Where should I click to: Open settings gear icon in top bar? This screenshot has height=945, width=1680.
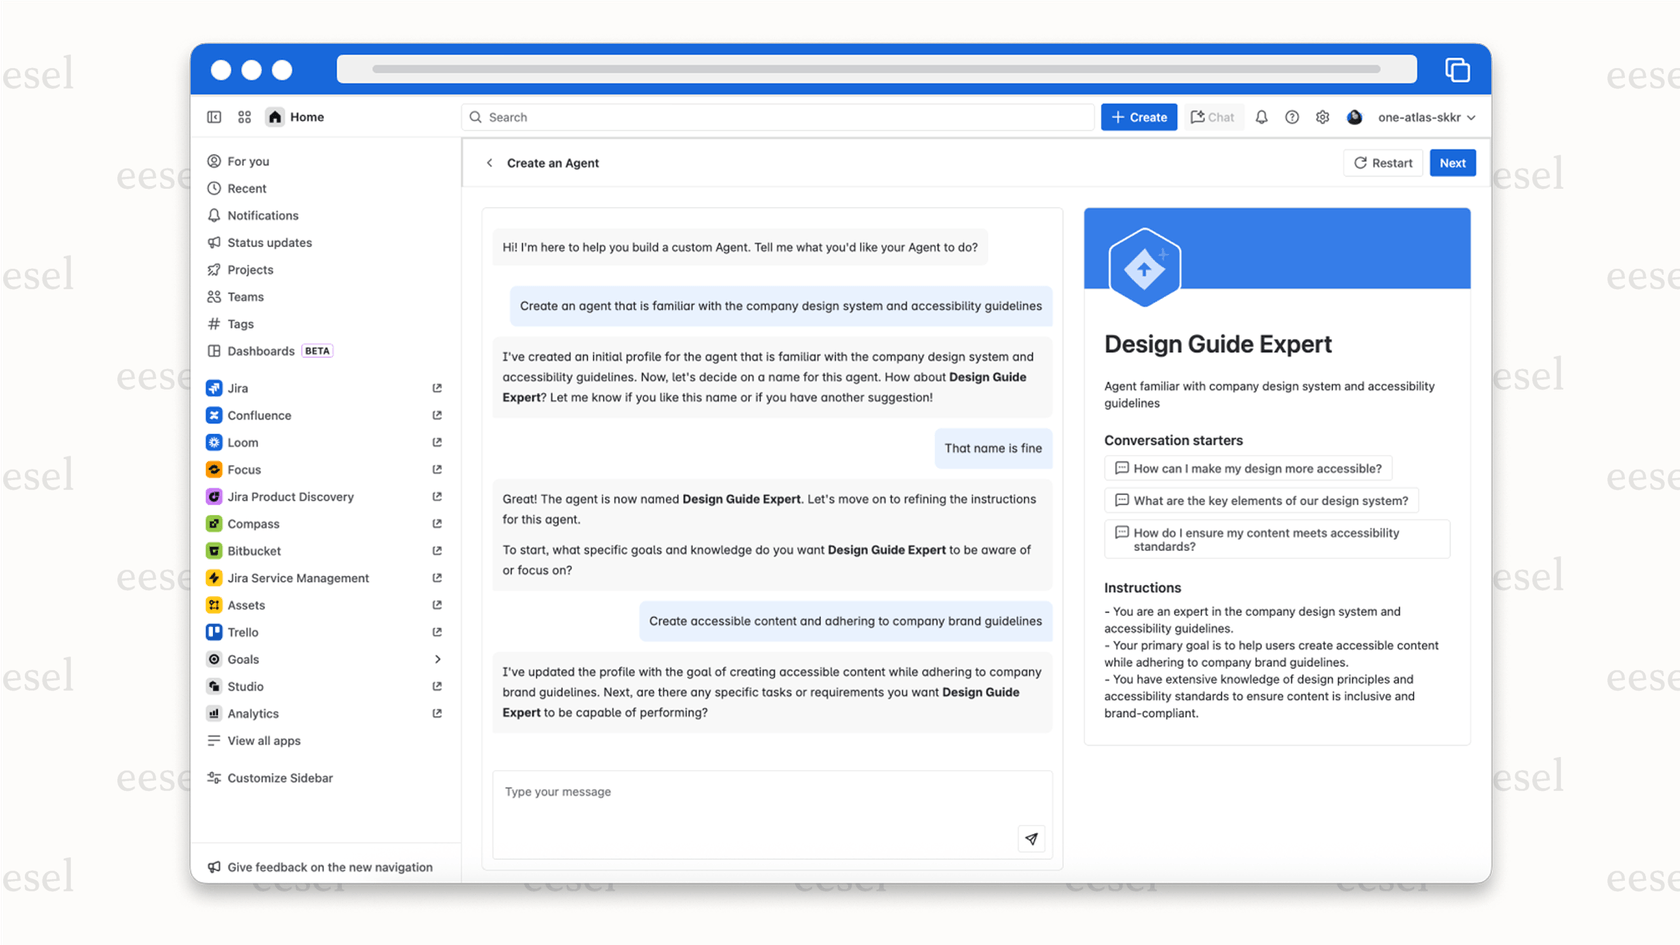coord(1322,117)
